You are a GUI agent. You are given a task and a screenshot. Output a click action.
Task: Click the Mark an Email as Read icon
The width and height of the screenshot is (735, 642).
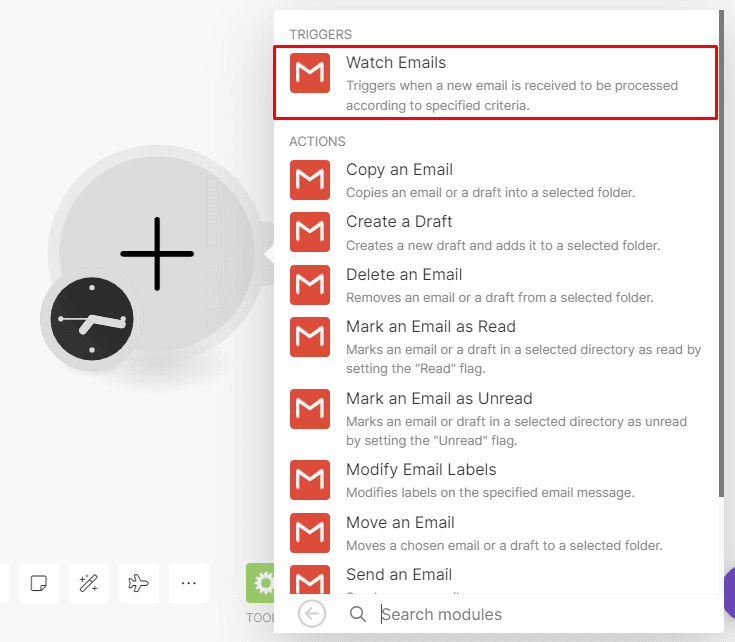coord(310,337)
